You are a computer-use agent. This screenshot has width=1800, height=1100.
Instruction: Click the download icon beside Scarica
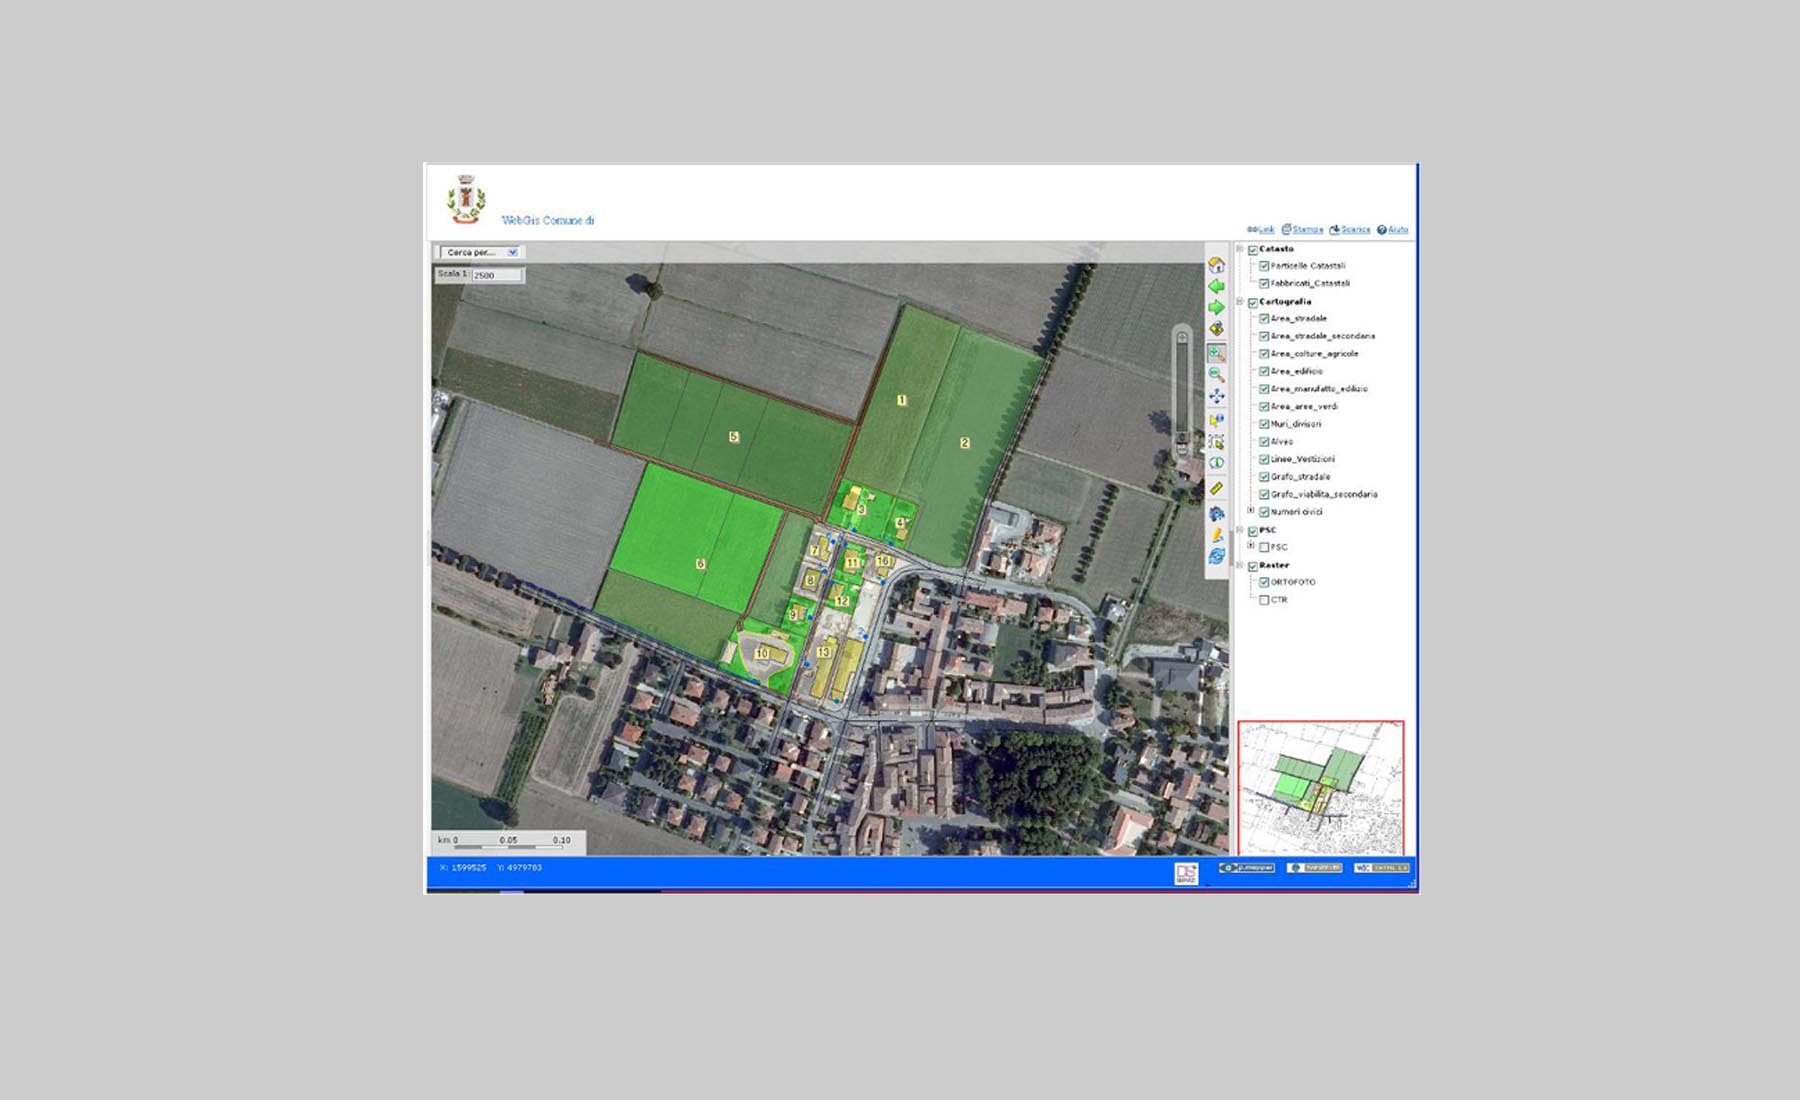pyautogui.click(x=1334, y=230)
